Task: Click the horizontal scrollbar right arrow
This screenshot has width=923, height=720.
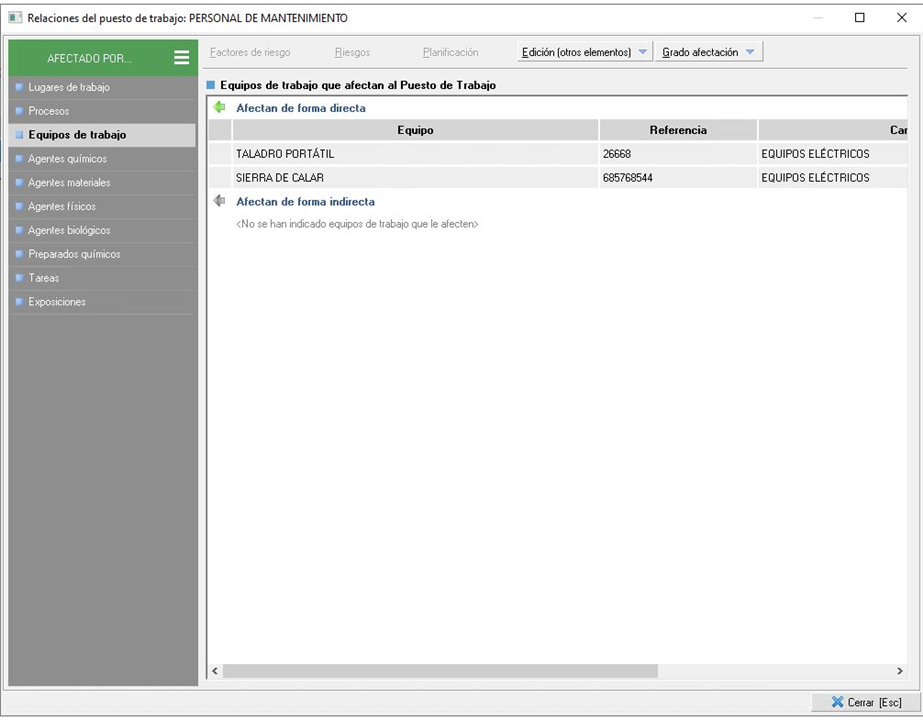Action: click(x=899, y=671)
